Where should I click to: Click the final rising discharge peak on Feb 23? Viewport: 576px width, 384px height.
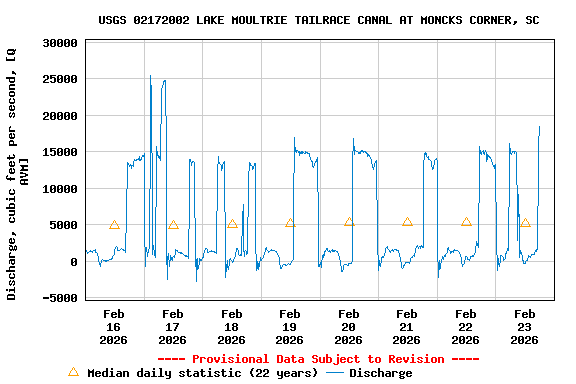539,127
